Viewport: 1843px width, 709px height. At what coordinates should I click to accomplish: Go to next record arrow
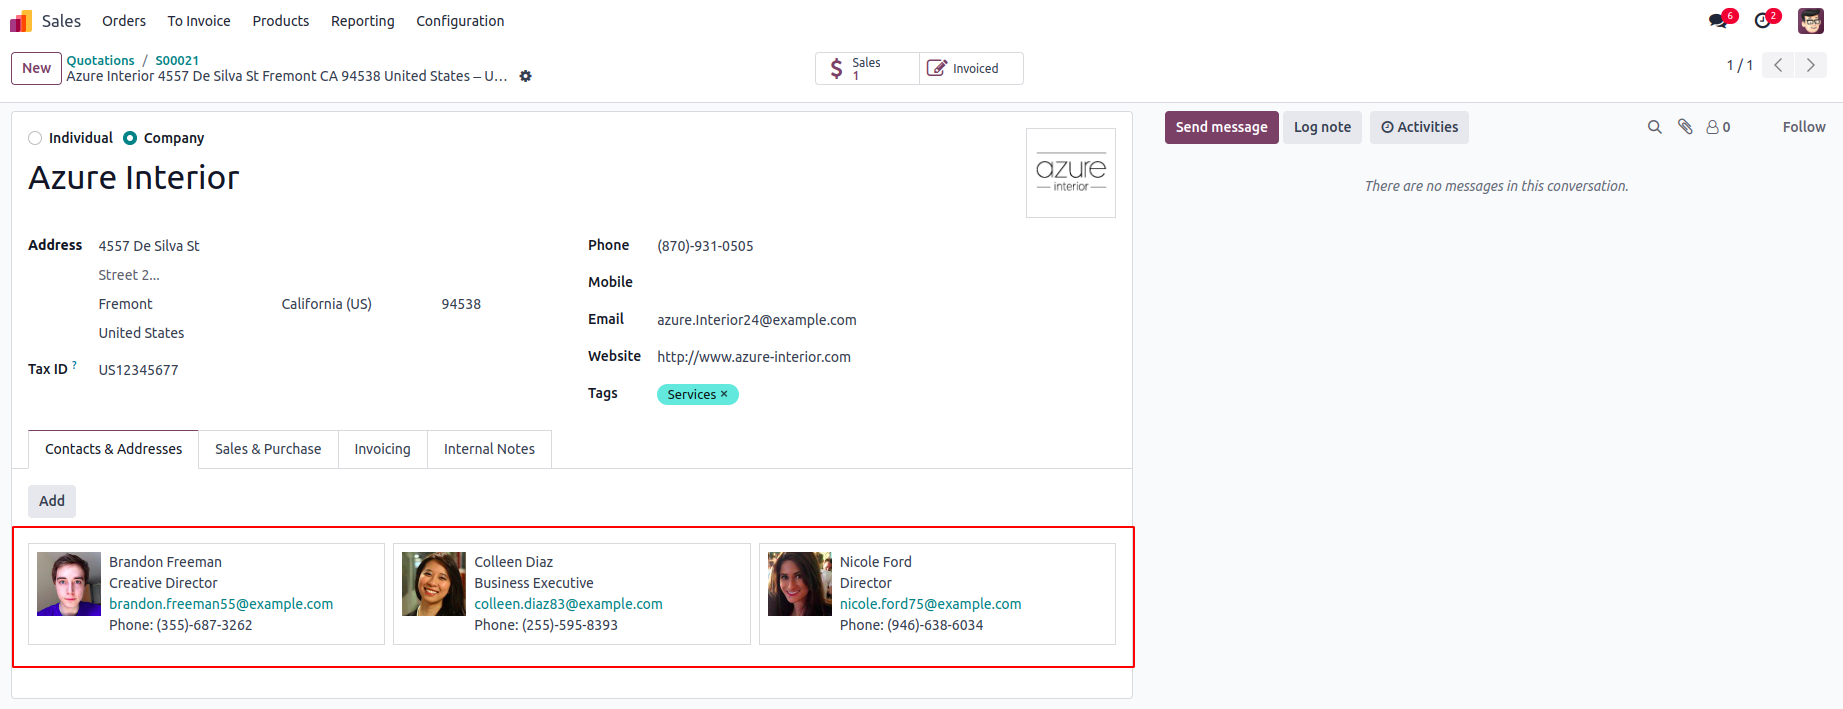pyautogui.click(x=1811, y=65)
